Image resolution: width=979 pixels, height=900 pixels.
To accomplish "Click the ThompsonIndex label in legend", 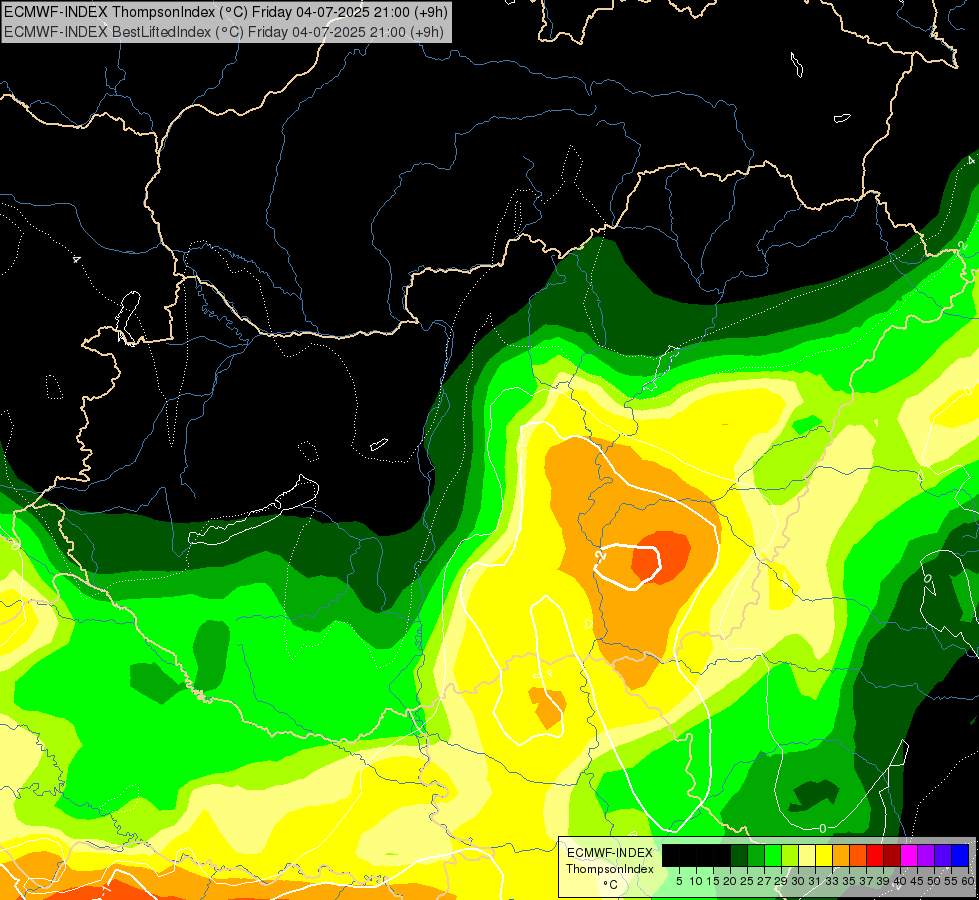I will (x=609, y=869).
